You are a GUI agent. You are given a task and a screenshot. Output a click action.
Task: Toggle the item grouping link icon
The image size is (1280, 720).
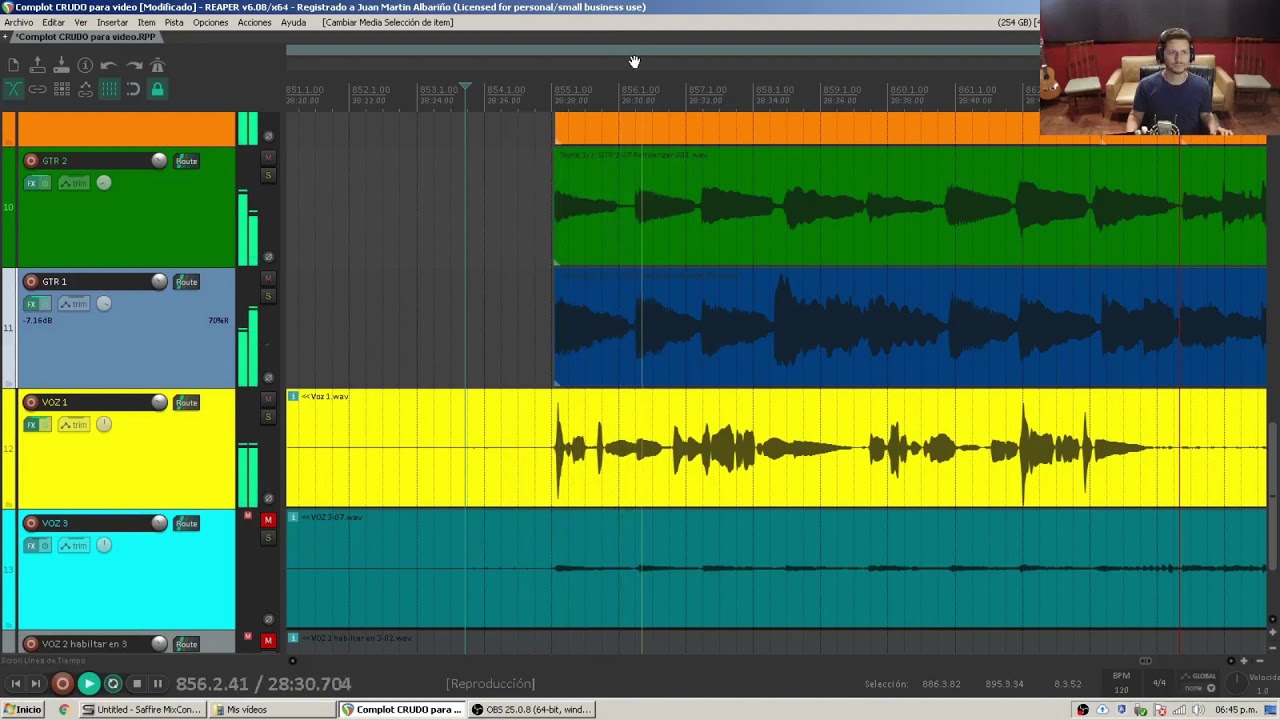[x=37, y=90]
